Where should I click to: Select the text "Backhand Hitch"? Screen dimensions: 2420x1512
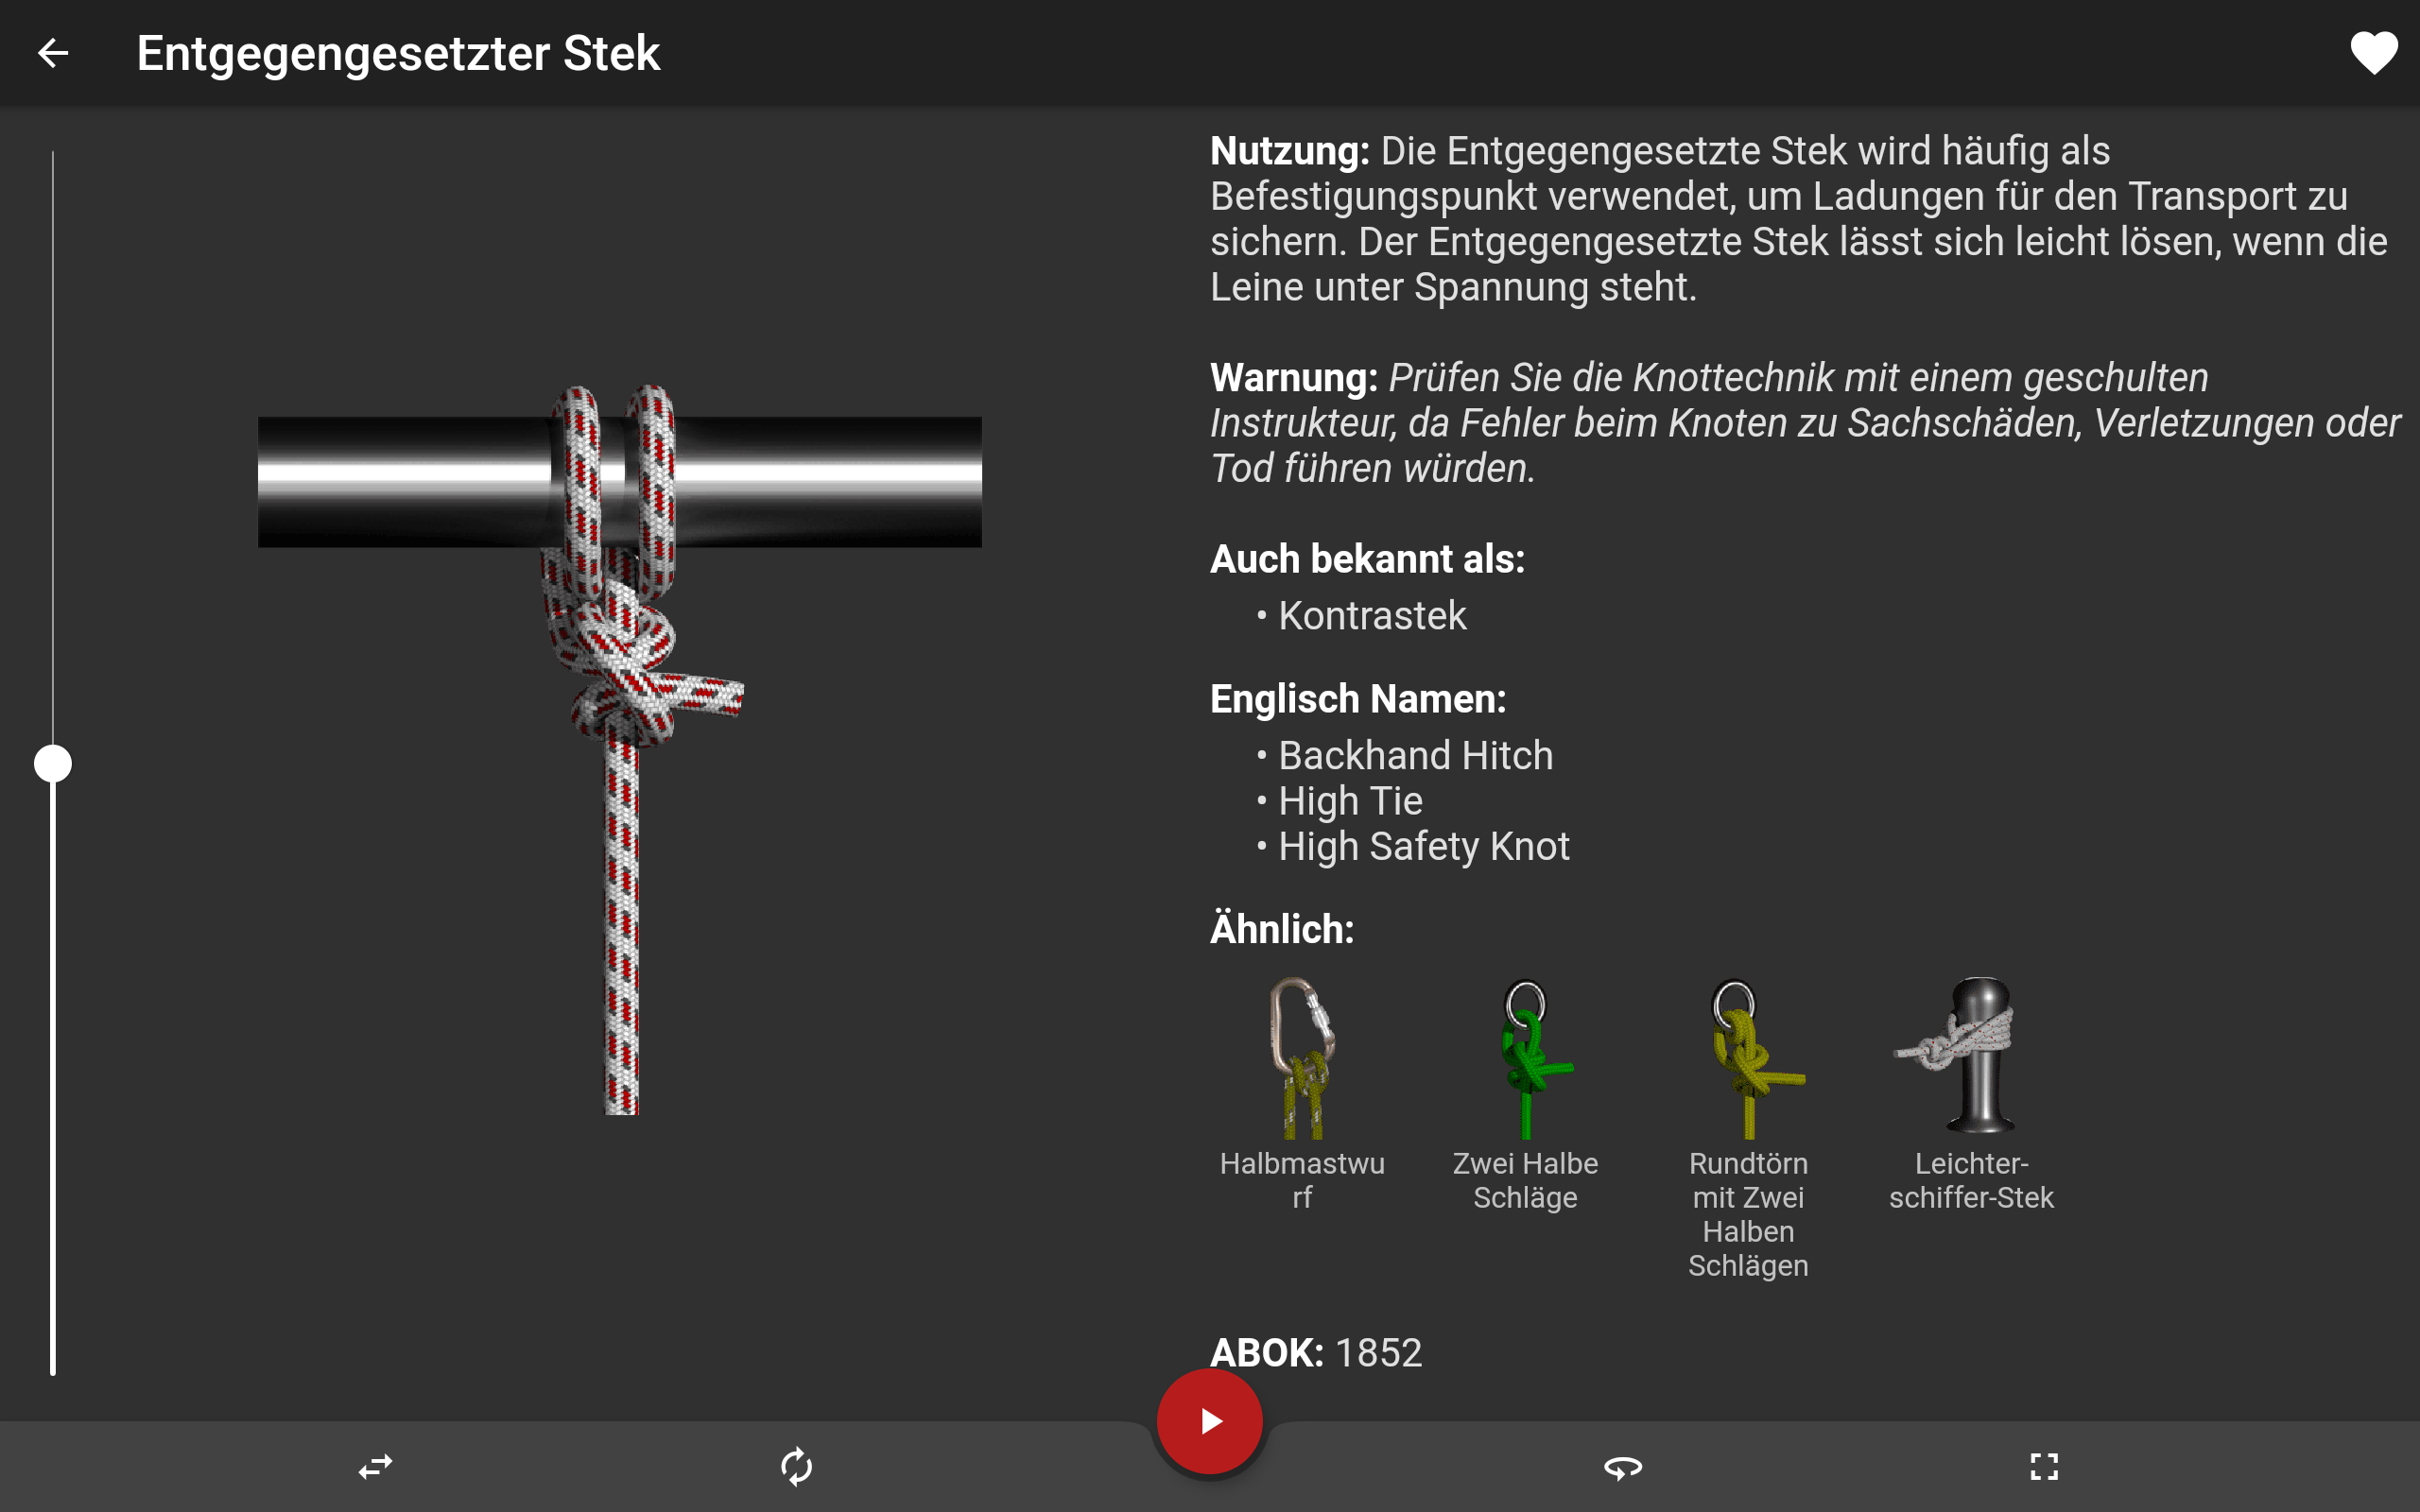point(1416,755)
